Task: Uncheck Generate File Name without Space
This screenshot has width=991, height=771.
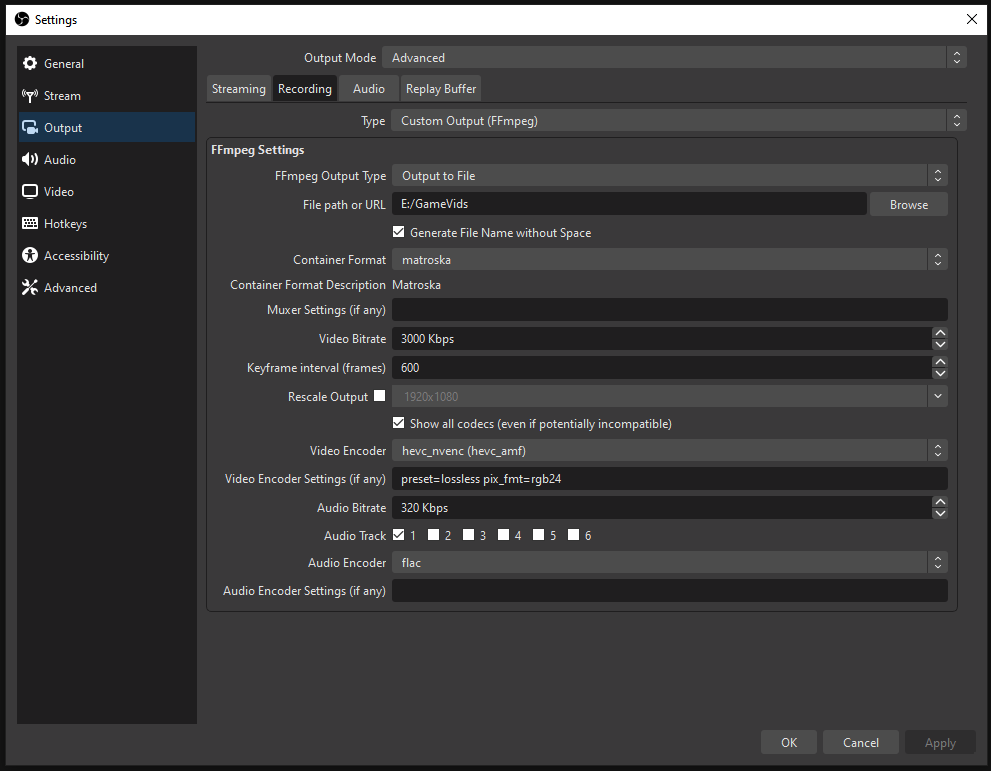Action: click(x=398, y=232)
